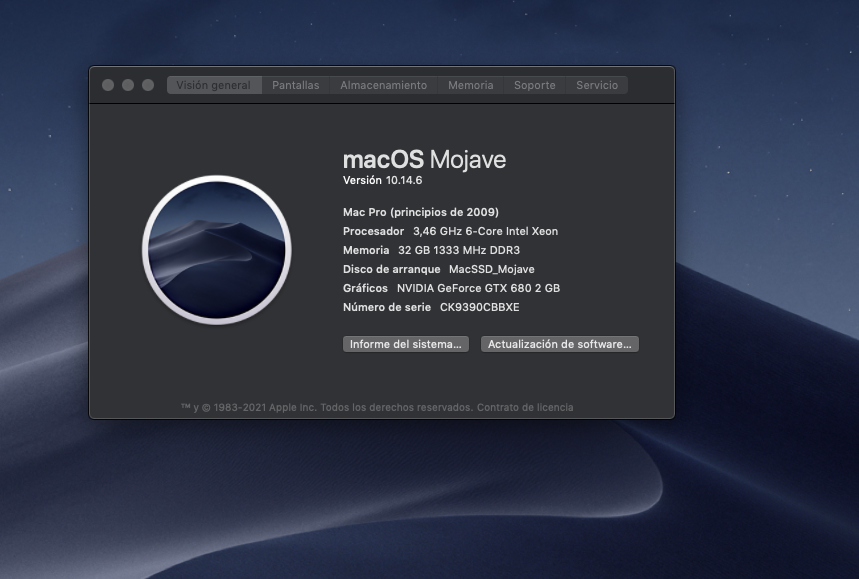Show the Servicio tab
859x579 pixels.
pos(597,85)
